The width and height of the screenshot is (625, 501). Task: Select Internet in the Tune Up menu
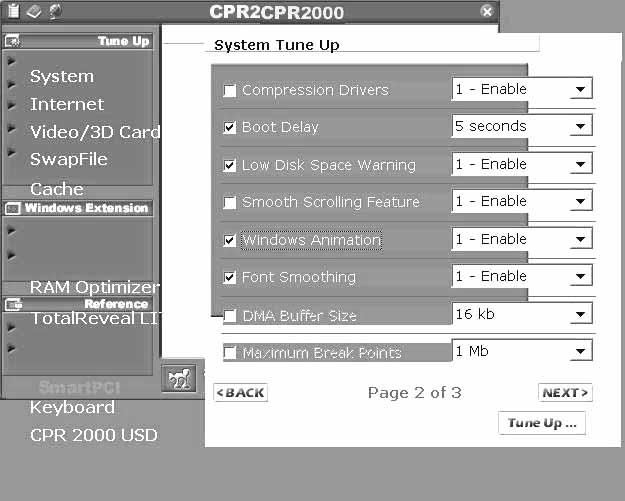[x=67, y=104]
